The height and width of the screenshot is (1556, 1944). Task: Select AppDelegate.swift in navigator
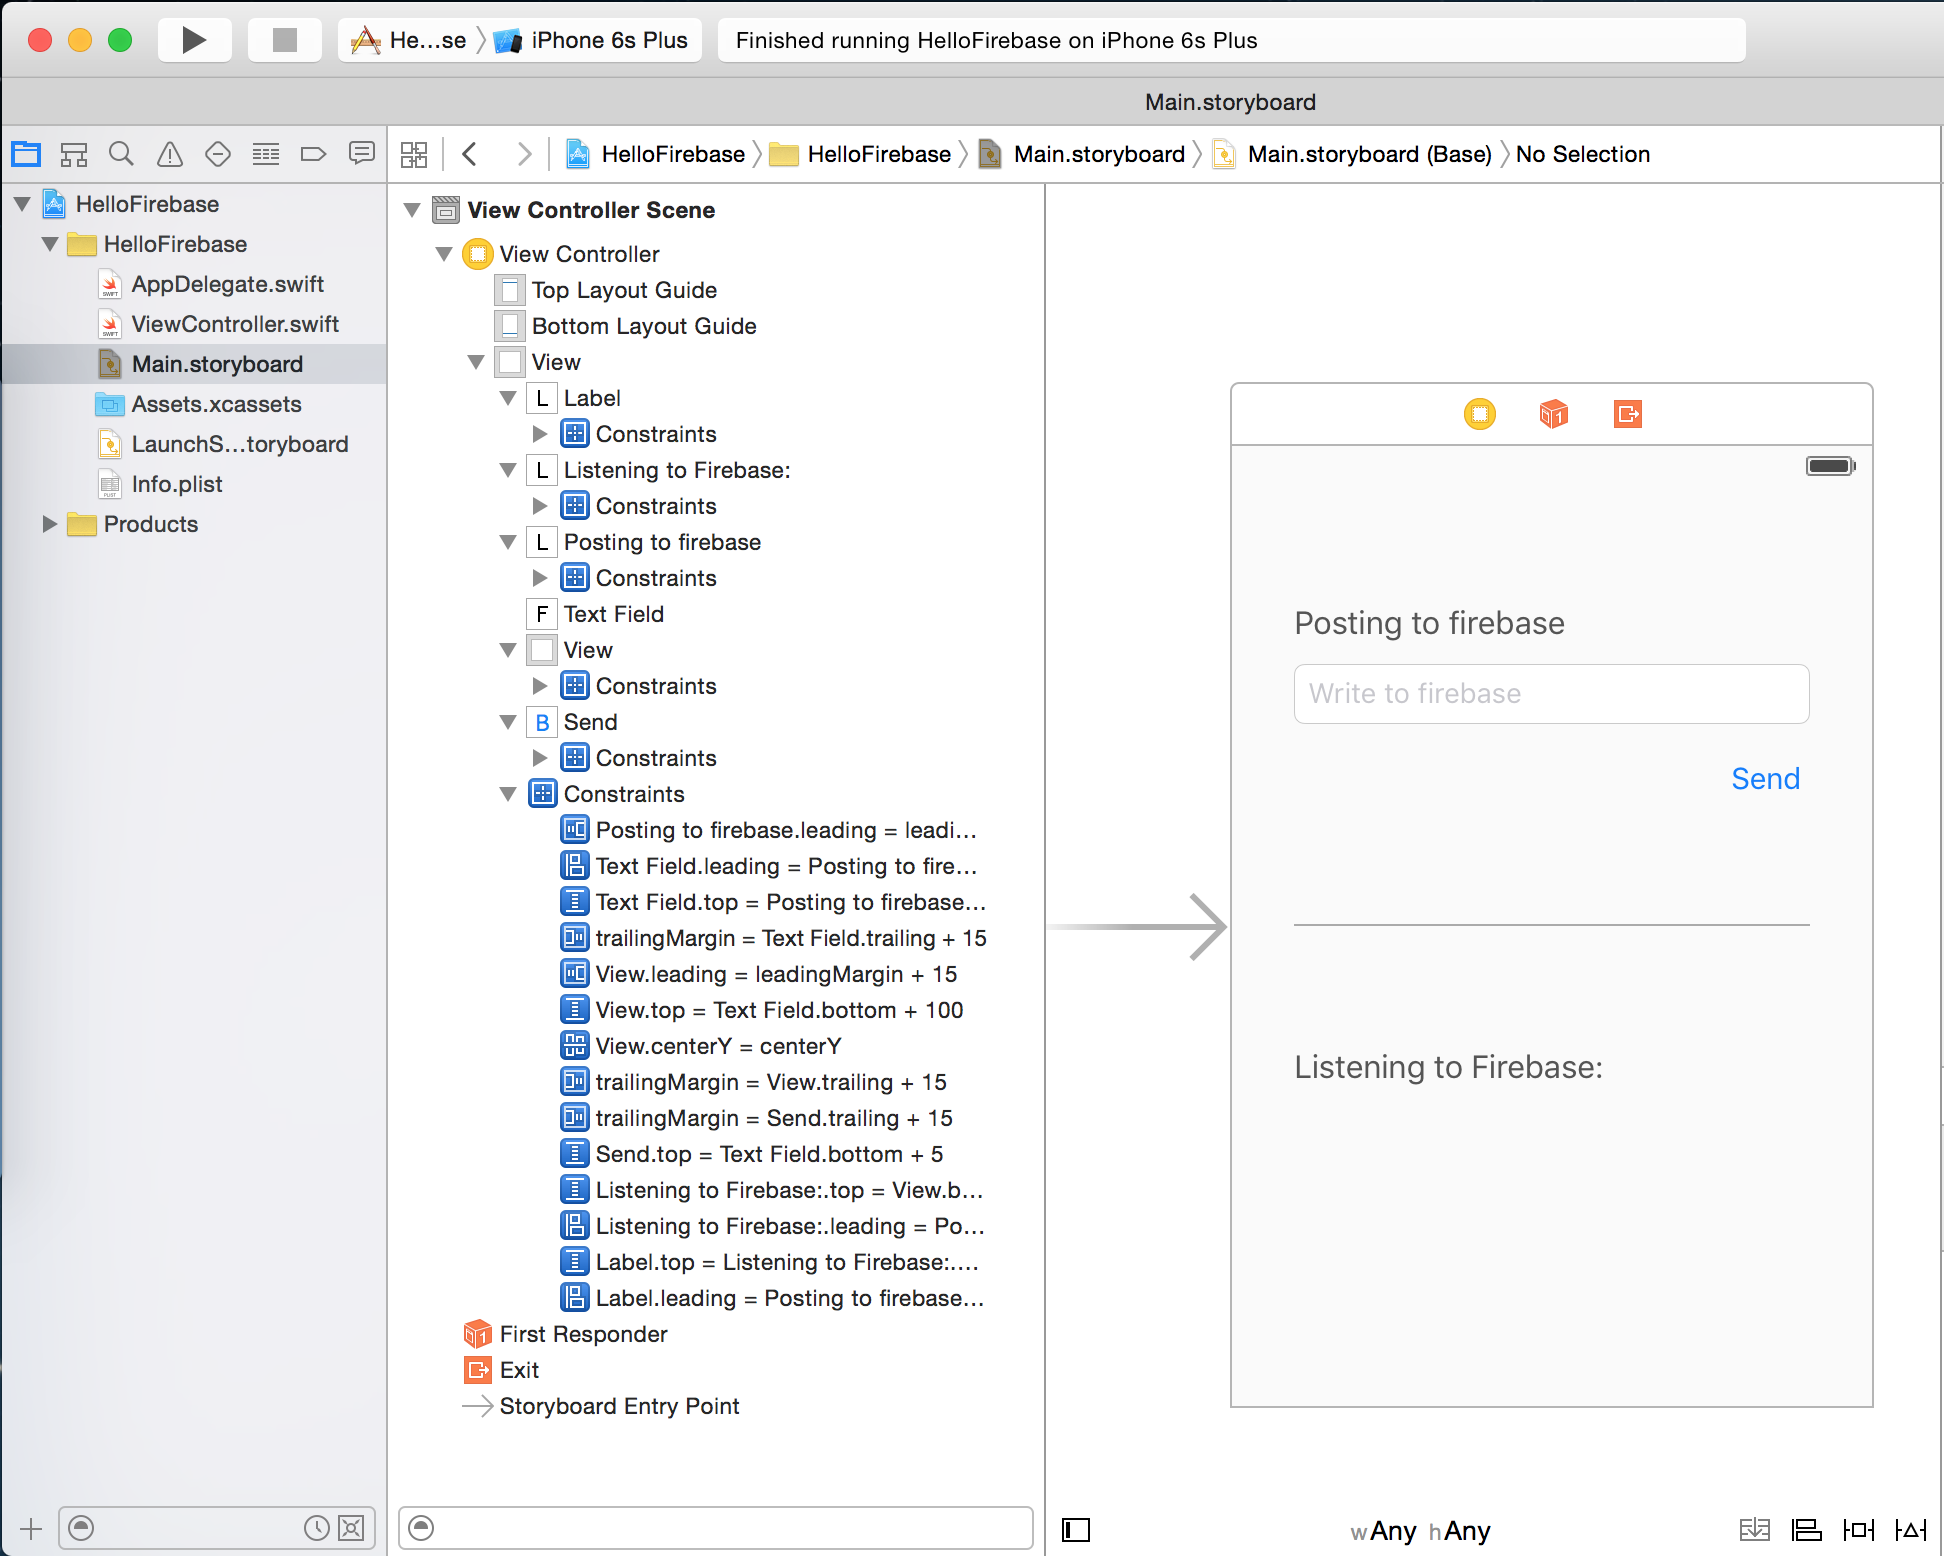[x=228, y=284]
